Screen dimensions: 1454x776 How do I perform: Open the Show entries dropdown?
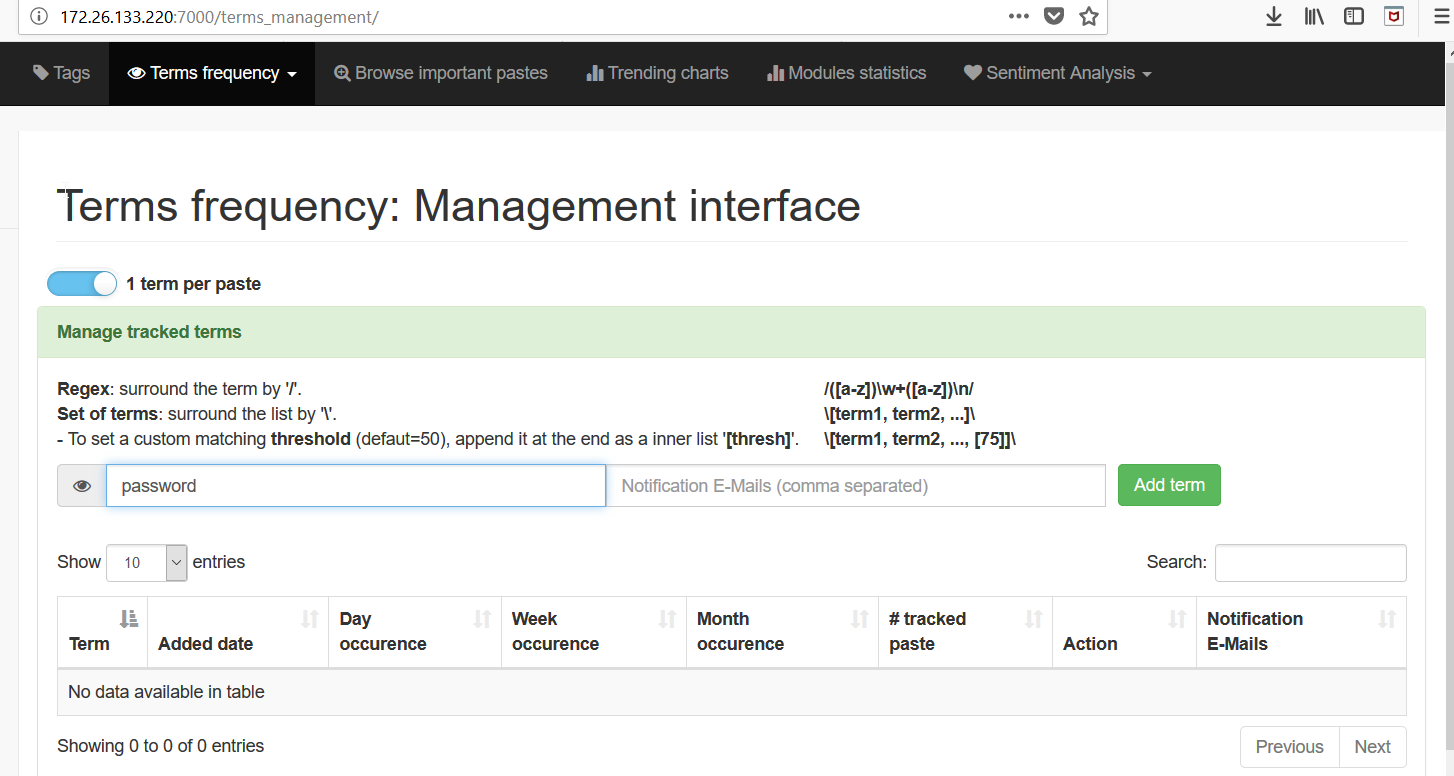146,562
